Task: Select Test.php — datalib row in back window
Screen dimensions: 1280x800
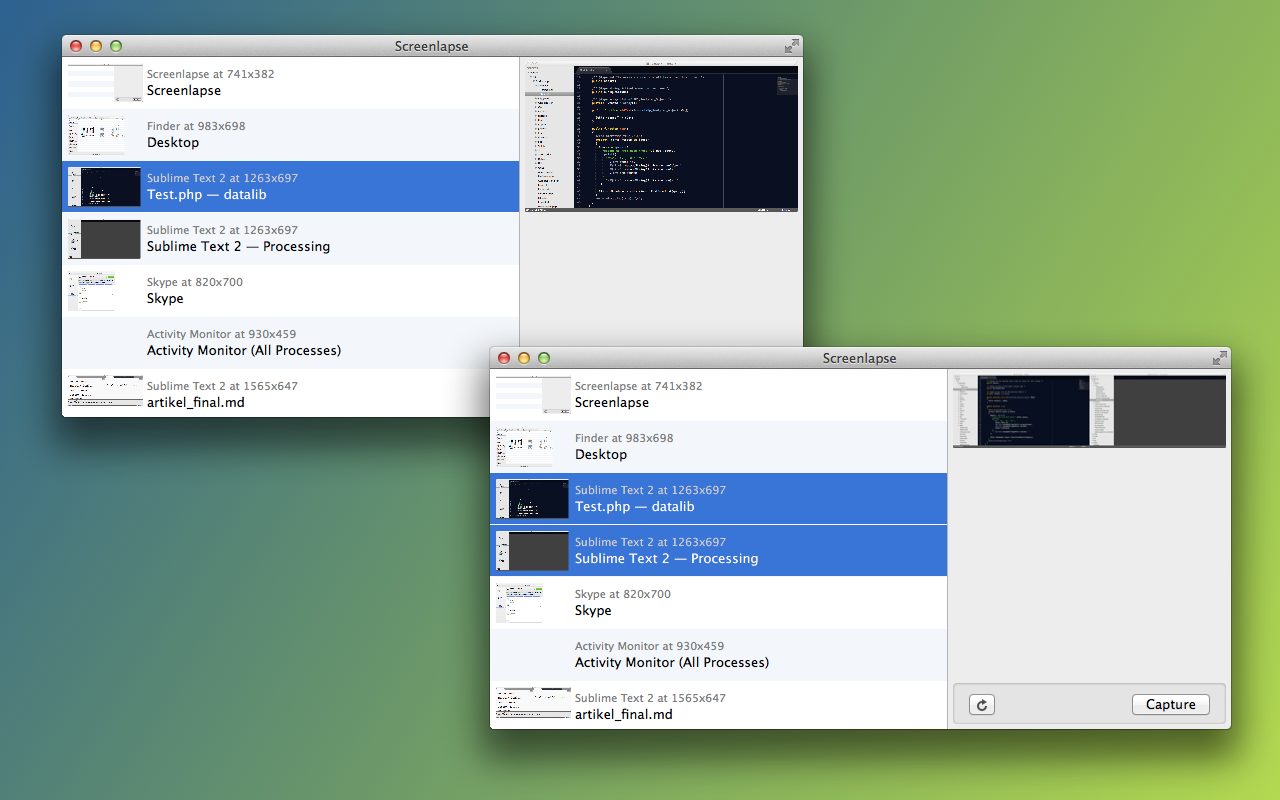Action: tap(291, 187)
